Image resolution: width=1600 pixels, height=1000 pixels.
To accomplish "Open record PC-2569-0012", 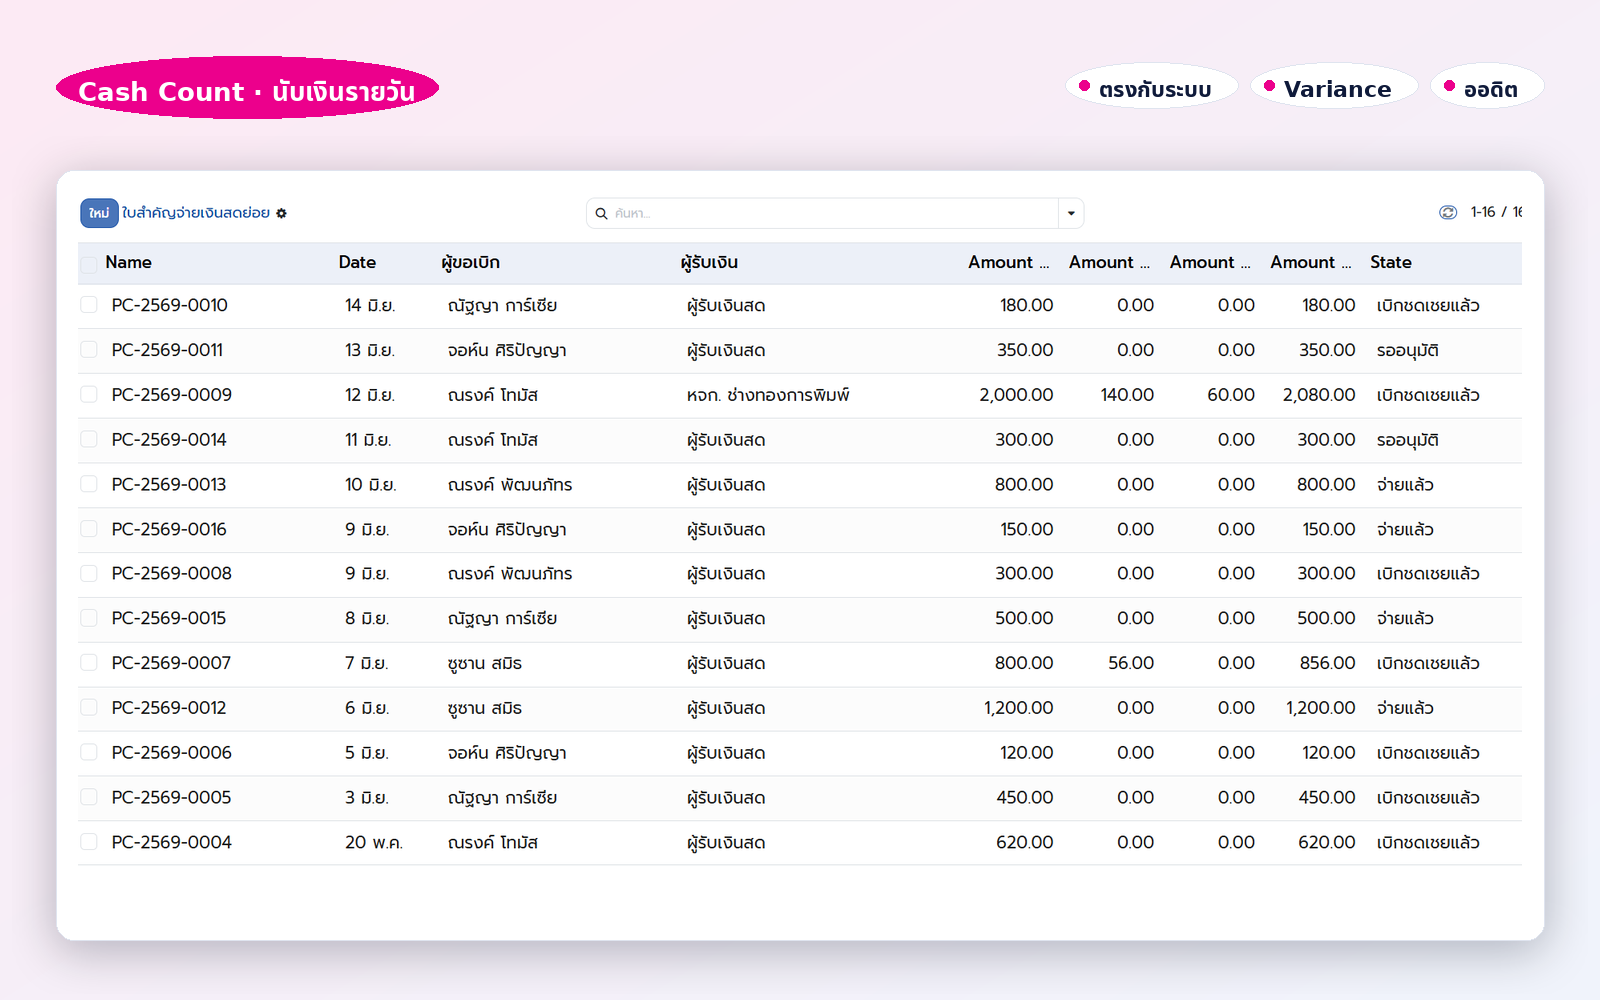I will [x=169, y=707].
